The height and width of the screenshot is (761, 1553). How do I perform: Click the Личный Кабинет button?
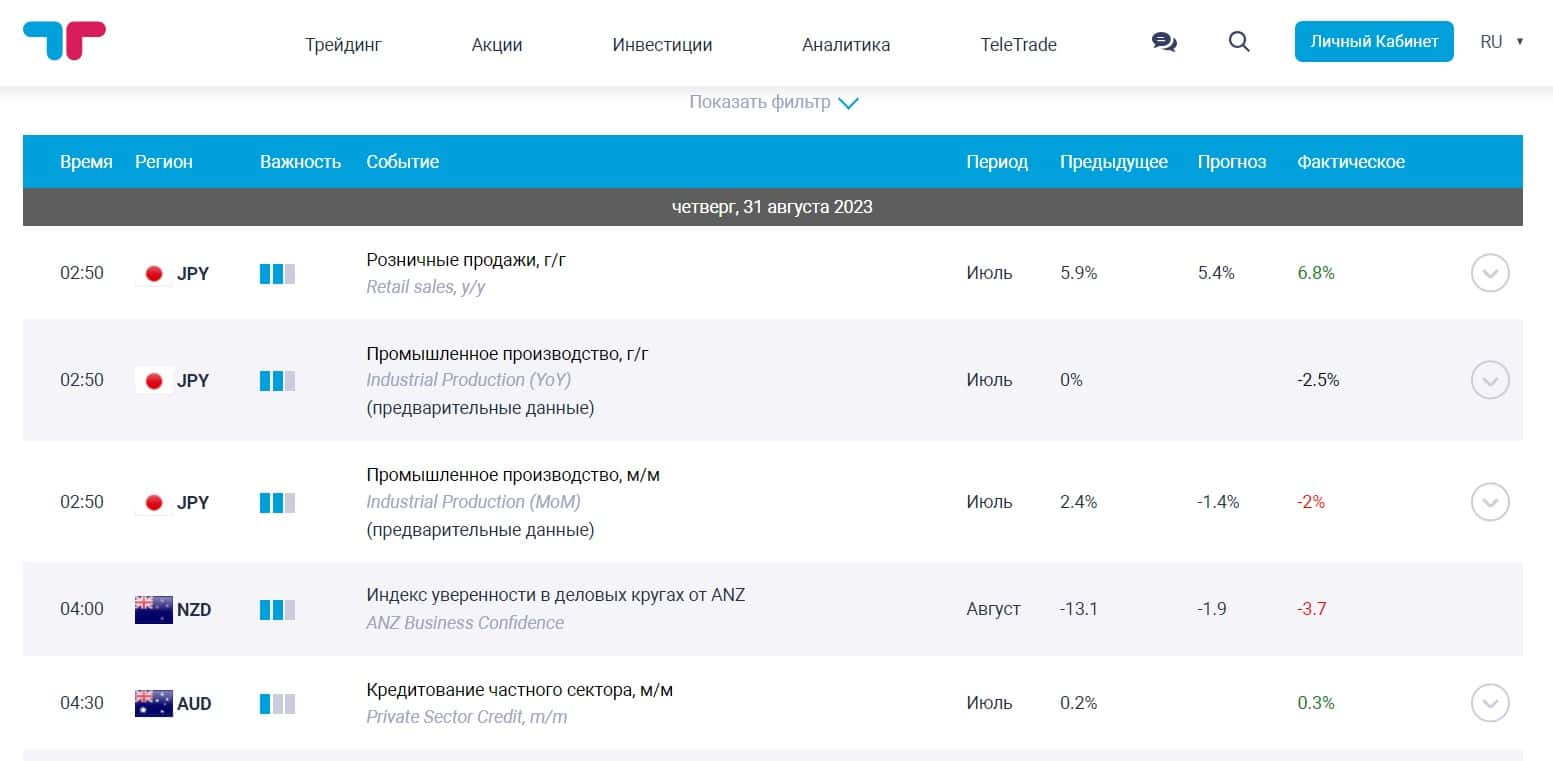tap(1374, 42)
